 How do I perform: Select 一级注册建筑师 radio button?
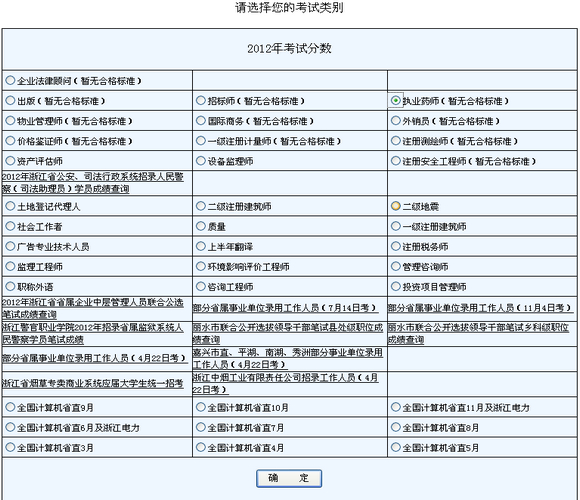coord(396,226)
